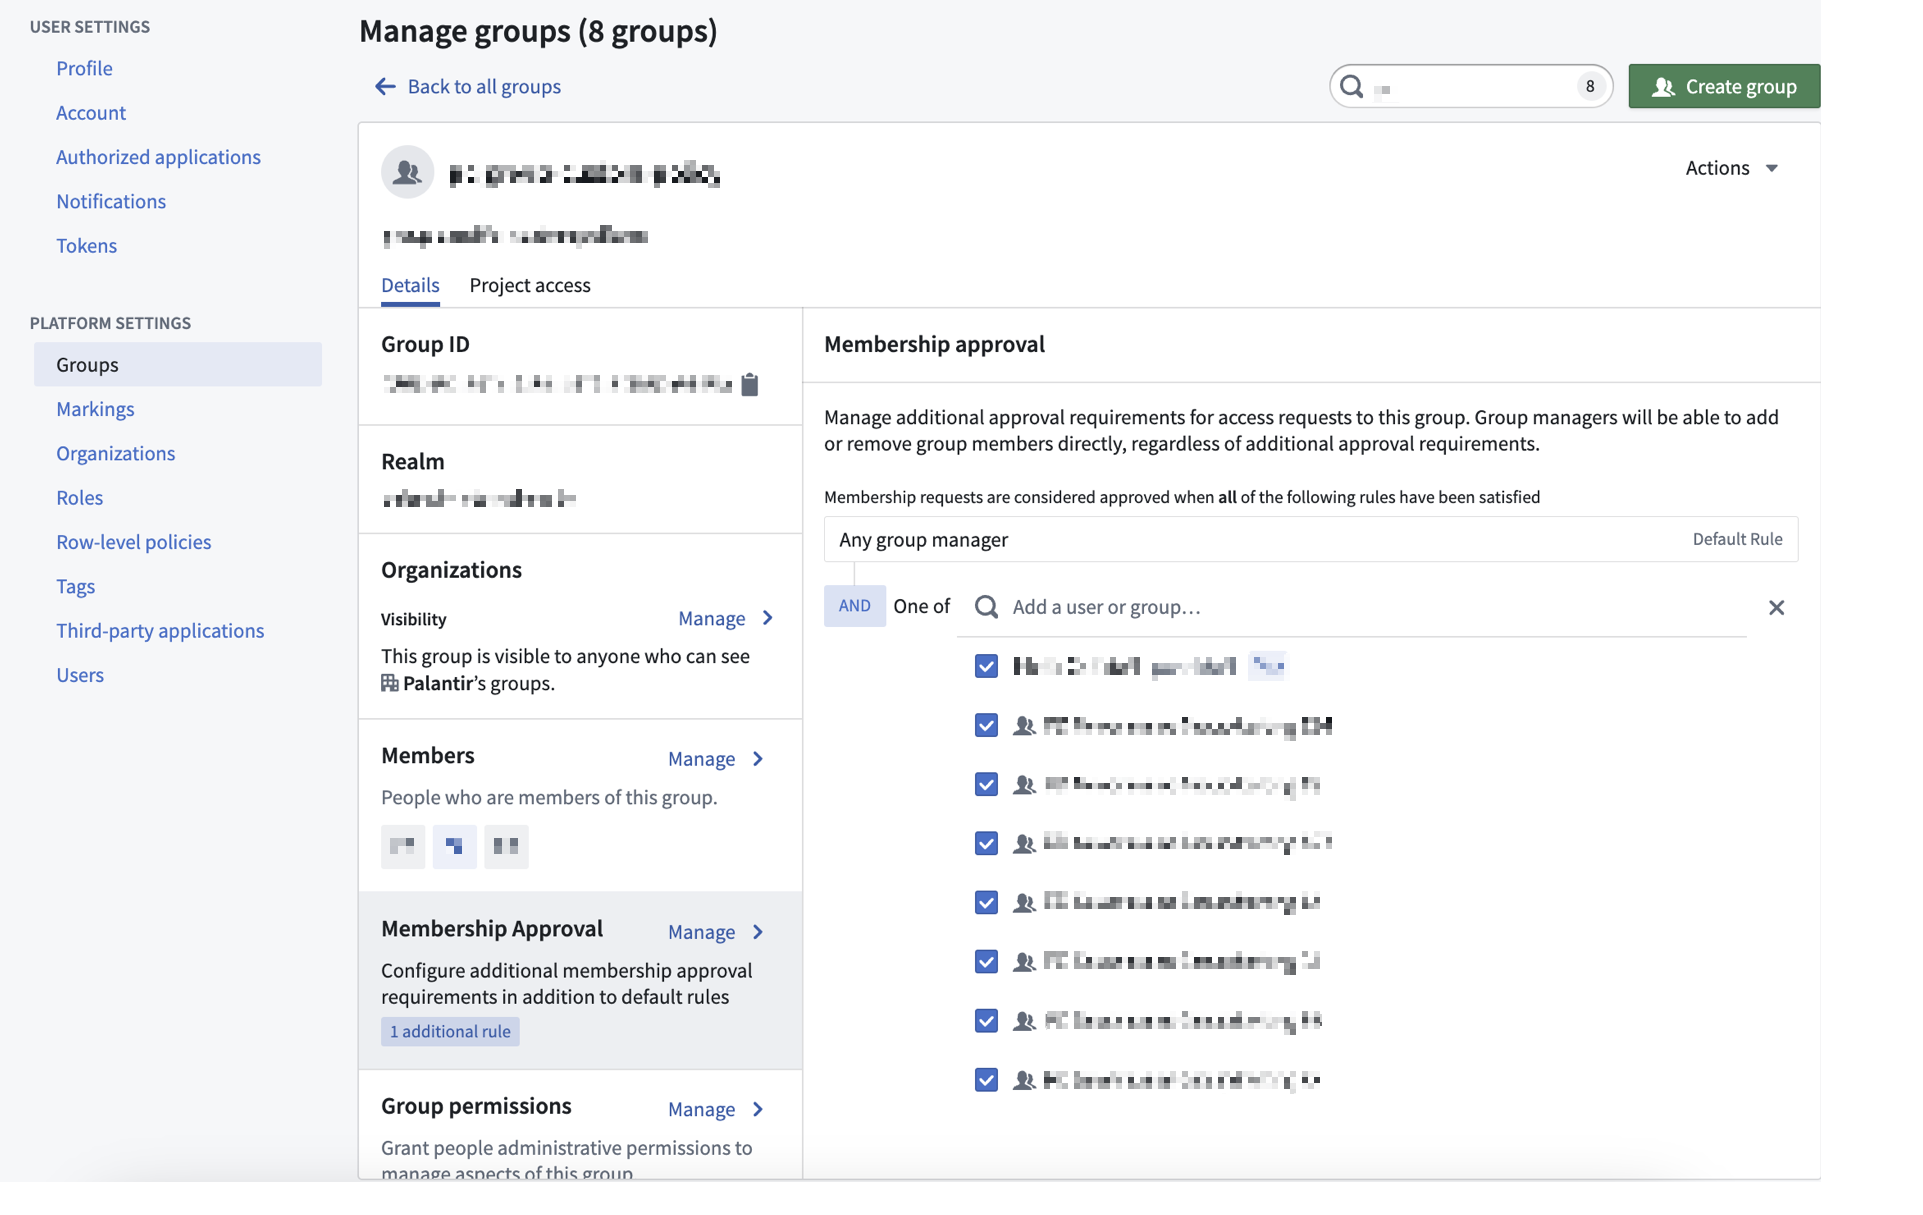Screen dimensions: 1923x1215
Task: Uncheck the fifth approver group checkbox
Action: 986,903
